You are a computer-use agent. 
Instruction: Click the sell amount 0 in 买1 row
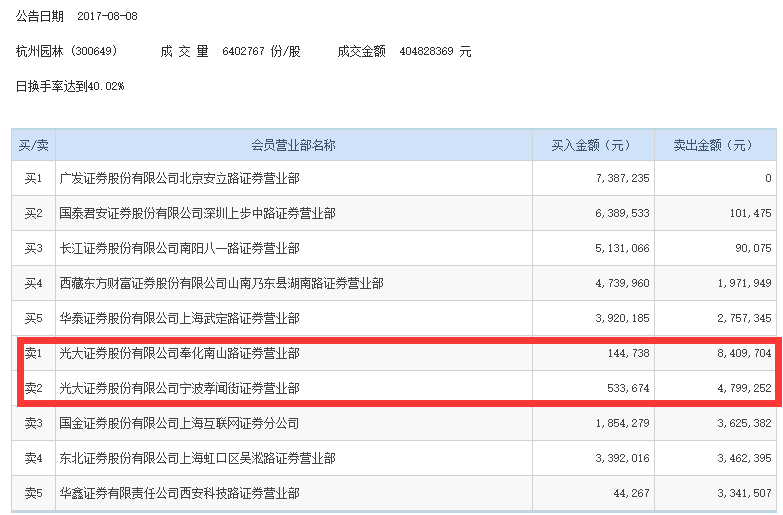click(x=768, y=178)
